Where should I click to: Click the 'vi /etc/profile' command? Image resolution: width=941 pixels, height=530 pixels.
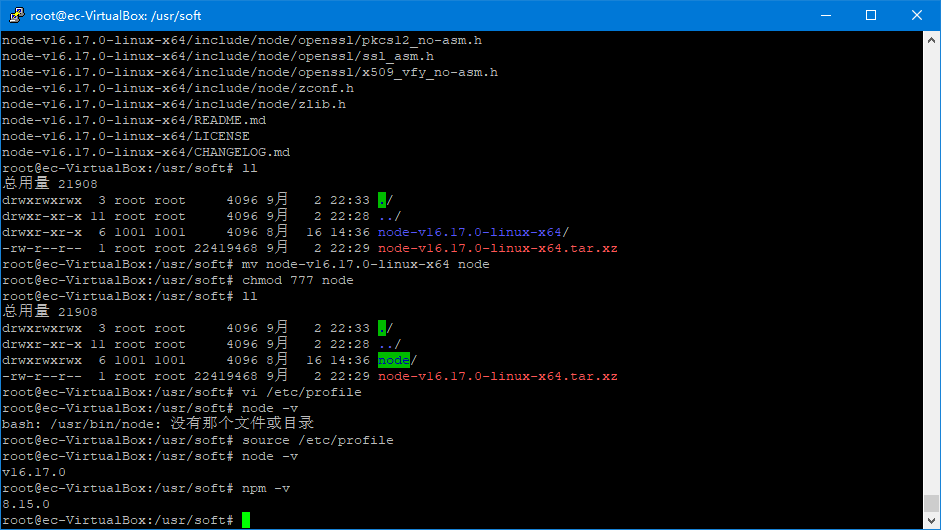[x=302, y=393]
